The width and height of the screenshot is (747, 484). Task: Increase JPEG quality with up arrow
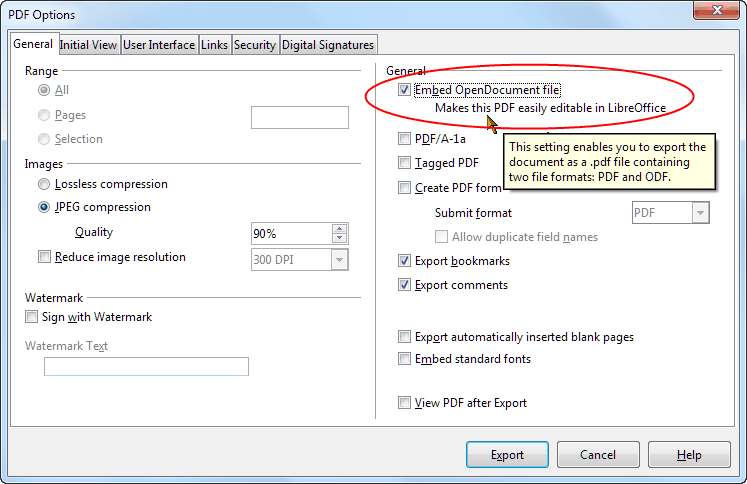click(x=339, y=228)
